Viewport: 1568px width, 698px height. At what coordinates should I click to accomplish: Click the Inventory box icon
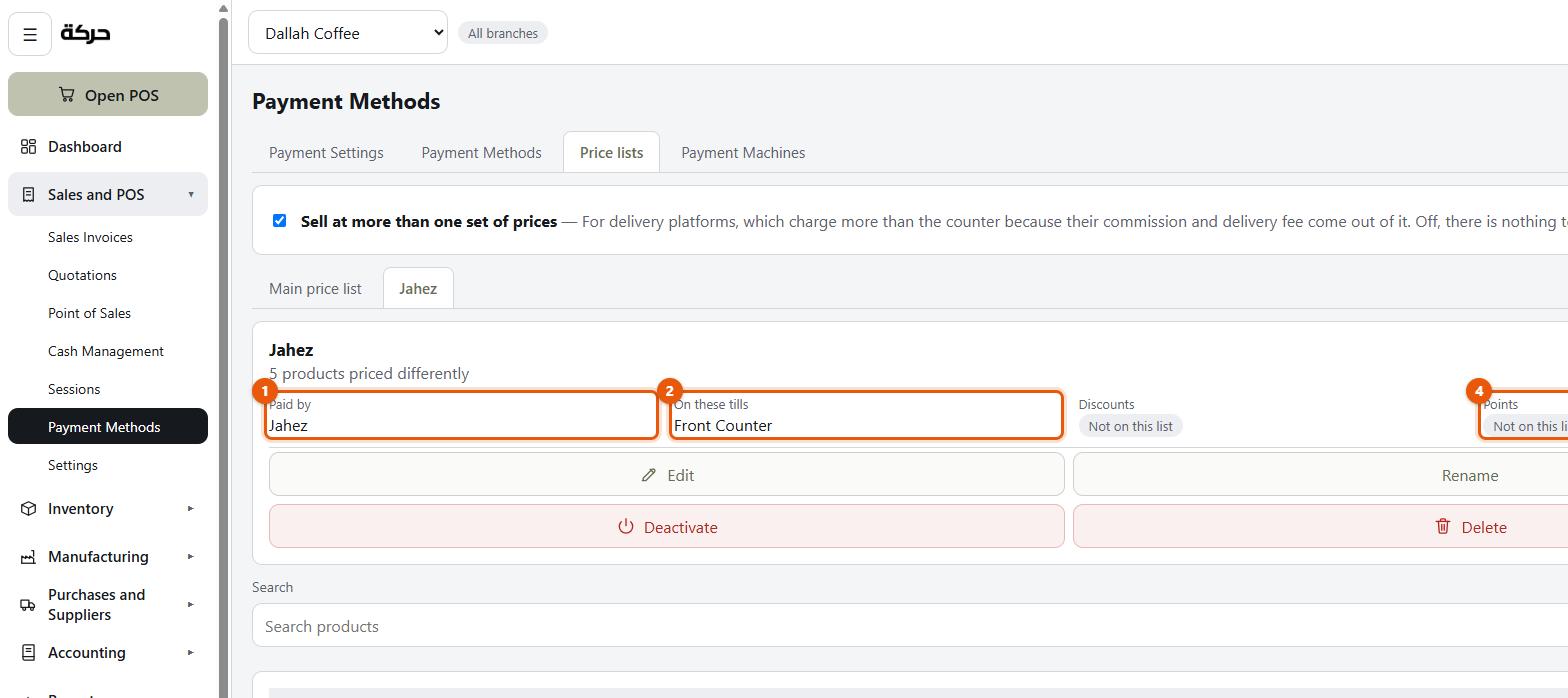click(x=28, y=509)
